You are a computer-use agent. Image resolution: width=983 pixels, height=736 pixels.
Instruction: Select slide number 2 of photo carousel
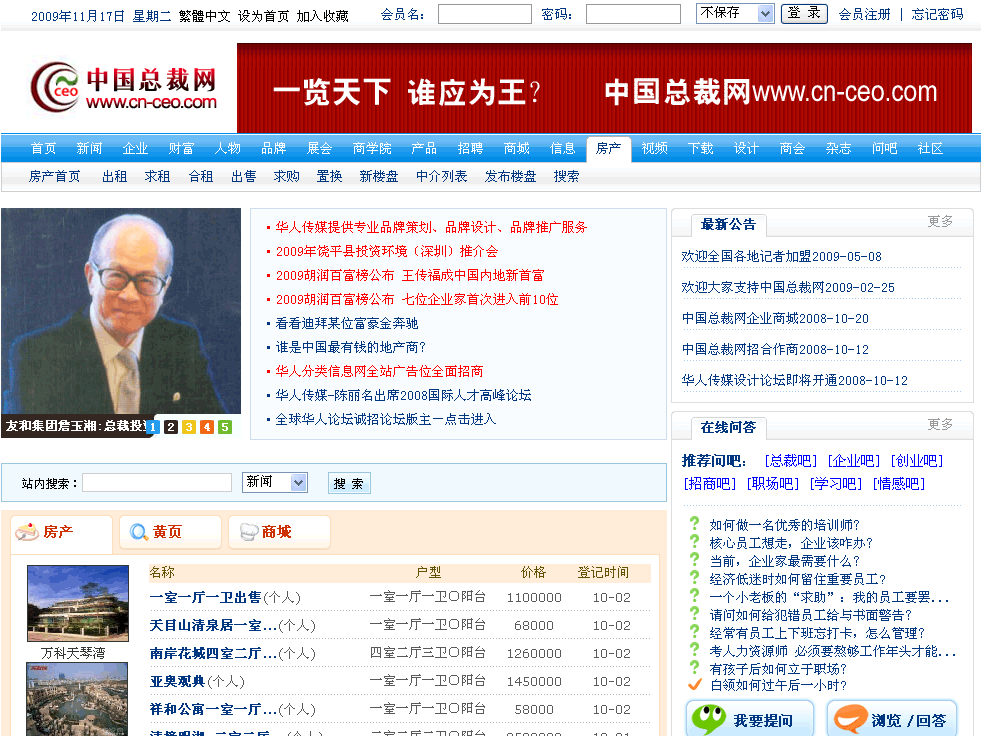coord(171,427)
